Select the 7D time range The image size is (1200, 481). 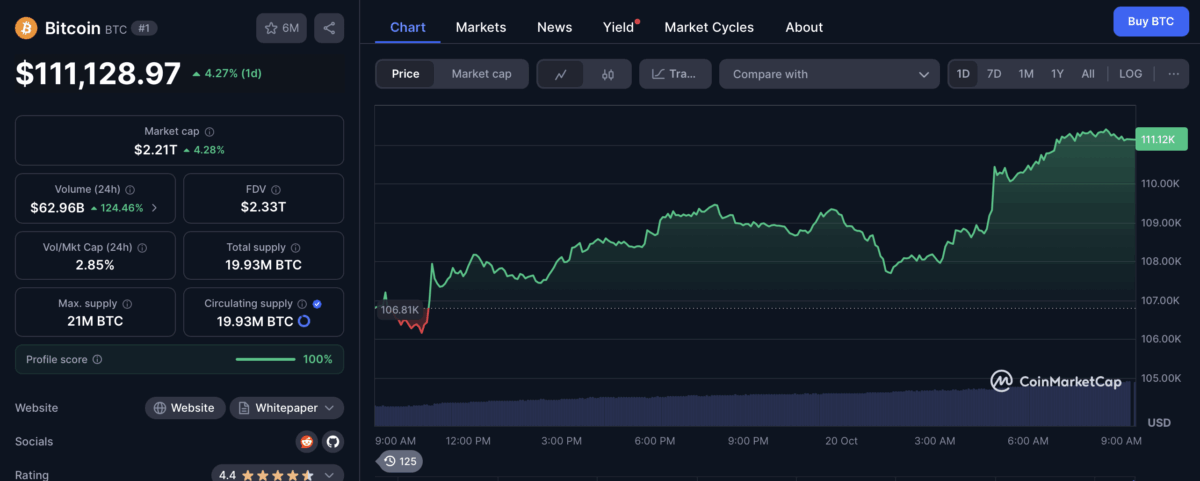pos(994,74)
